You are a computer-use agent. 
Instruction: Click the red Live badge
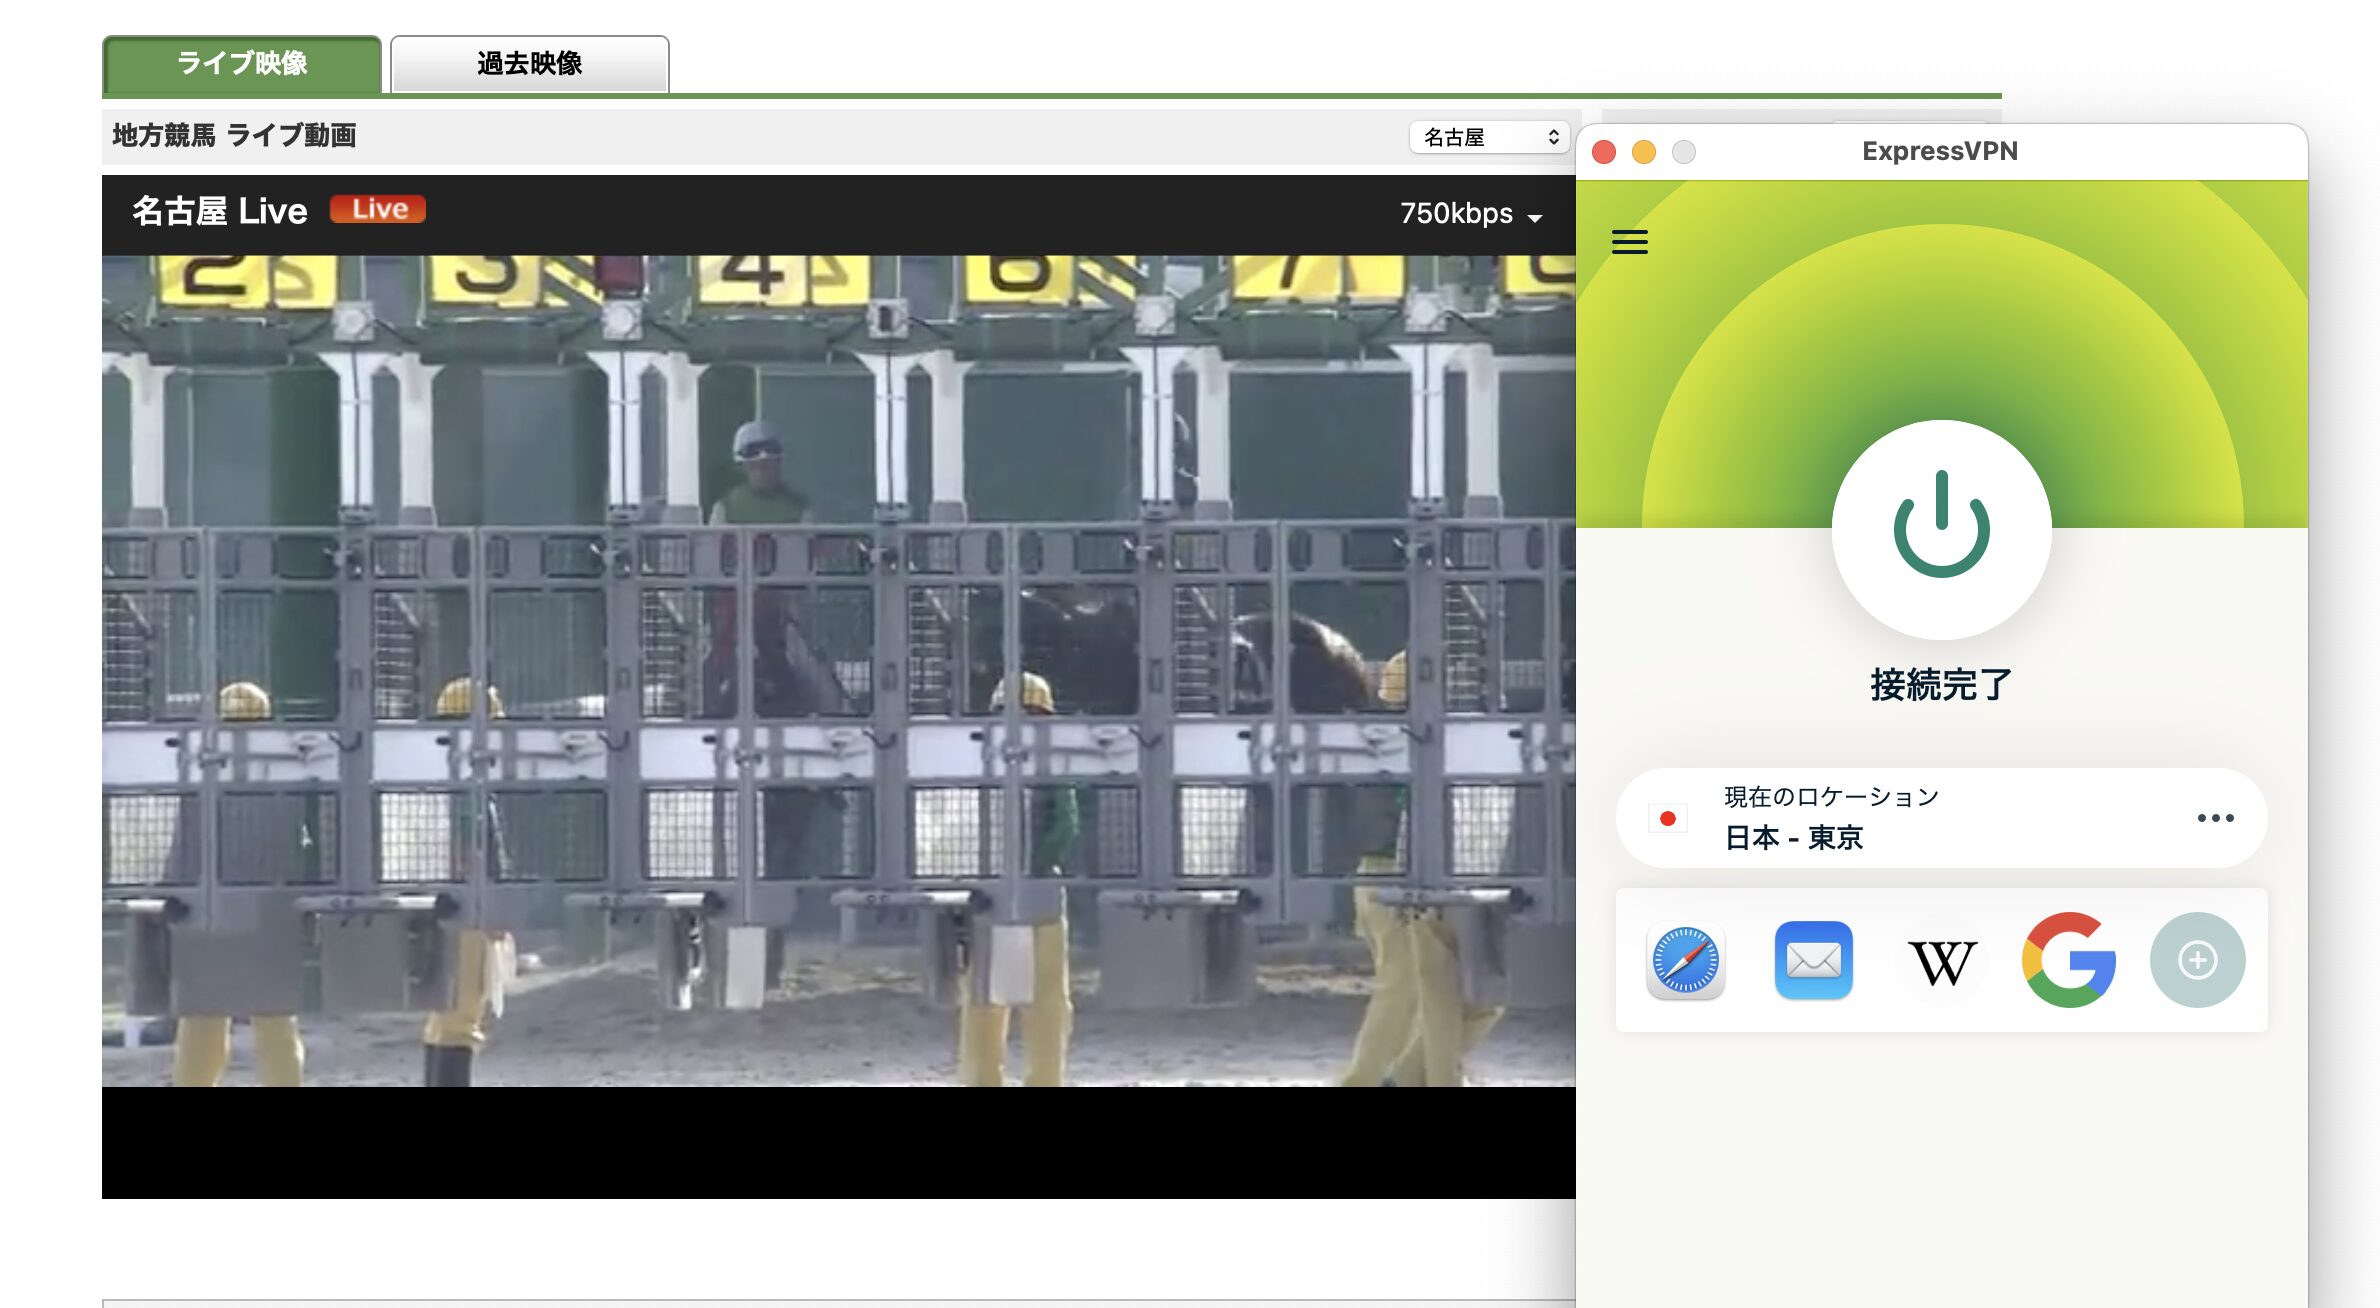[378, 209]
